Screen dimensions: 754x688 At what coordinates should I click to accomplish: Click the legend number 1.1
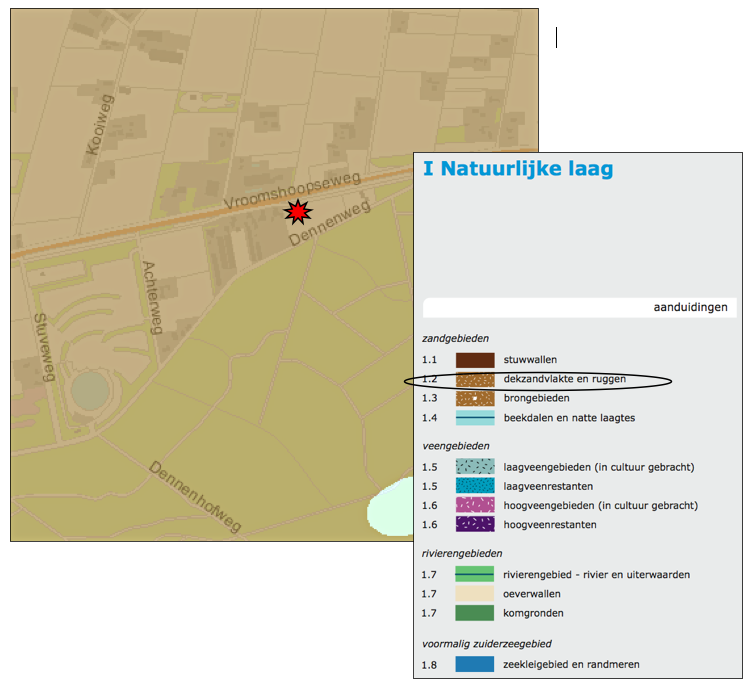click(x=429, y=360)
